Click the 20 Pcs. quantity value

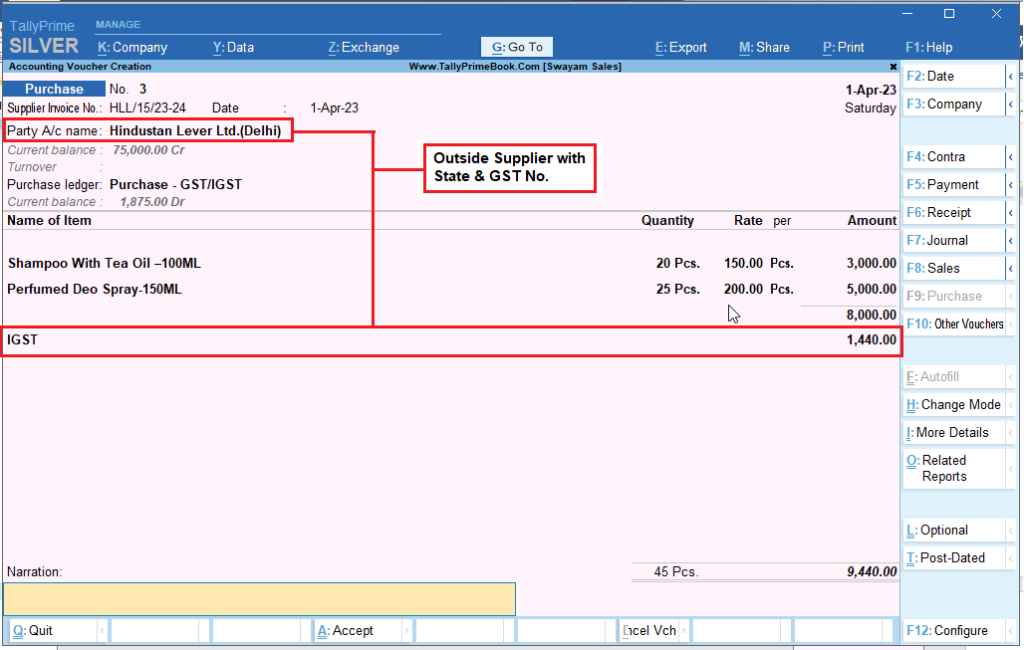pyautogui.click(x=678, y=263)
